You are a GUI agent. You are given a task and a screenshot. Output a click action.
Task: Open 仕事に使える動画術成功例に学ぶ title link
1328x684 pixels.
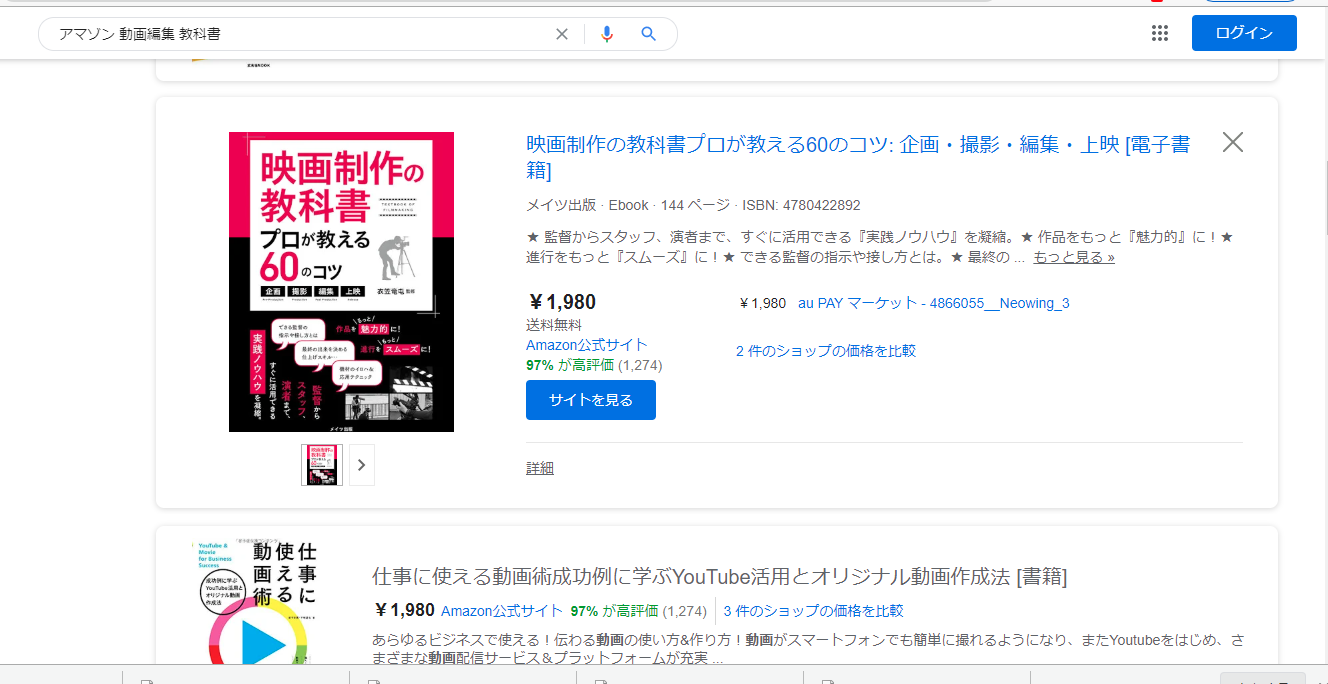coord(720,577)
